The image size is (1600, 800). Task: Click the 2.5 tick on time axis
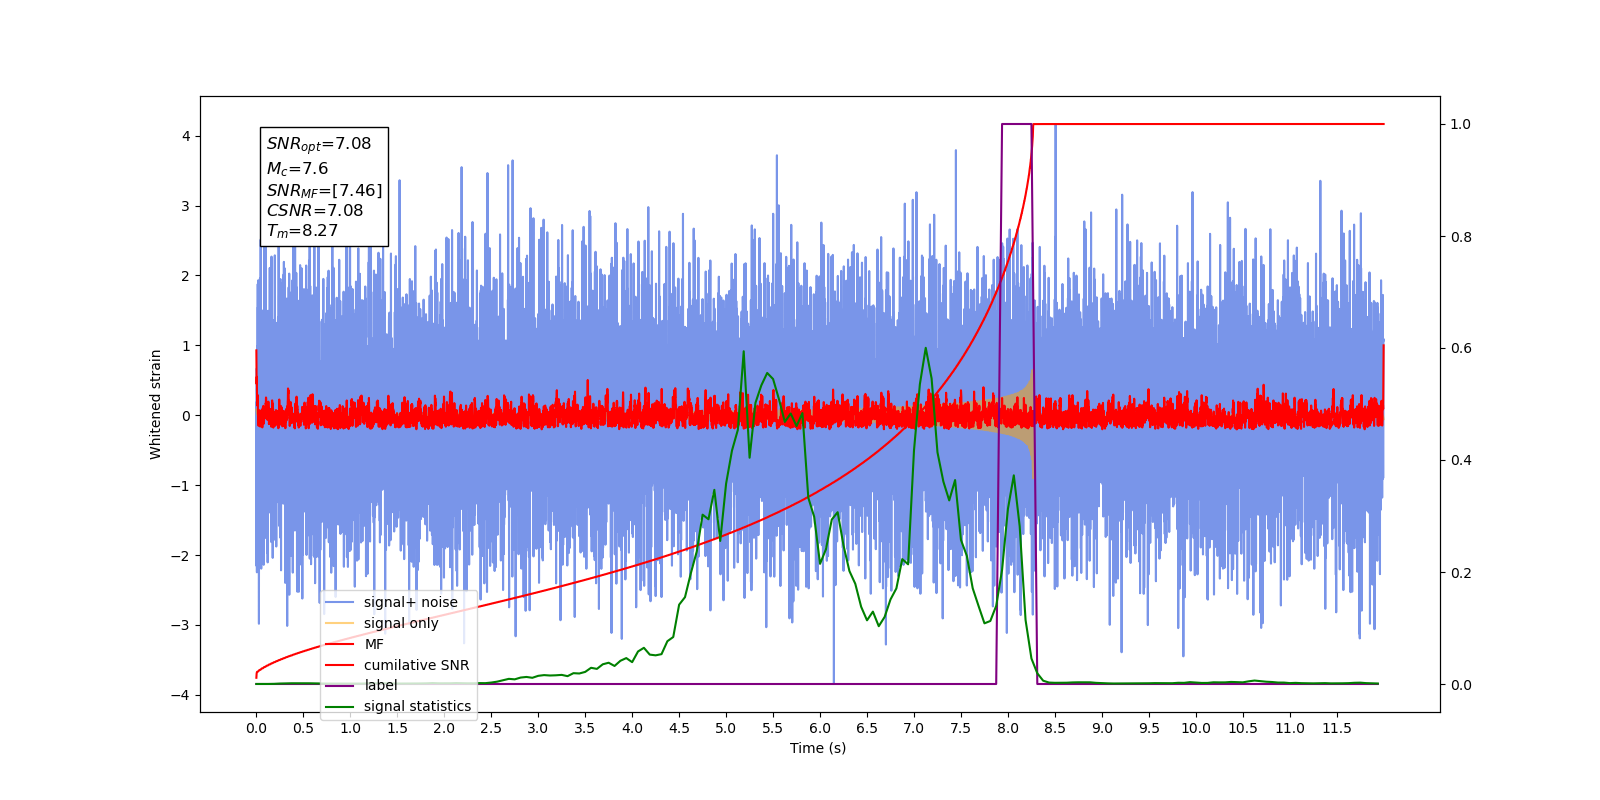[491, 728]
